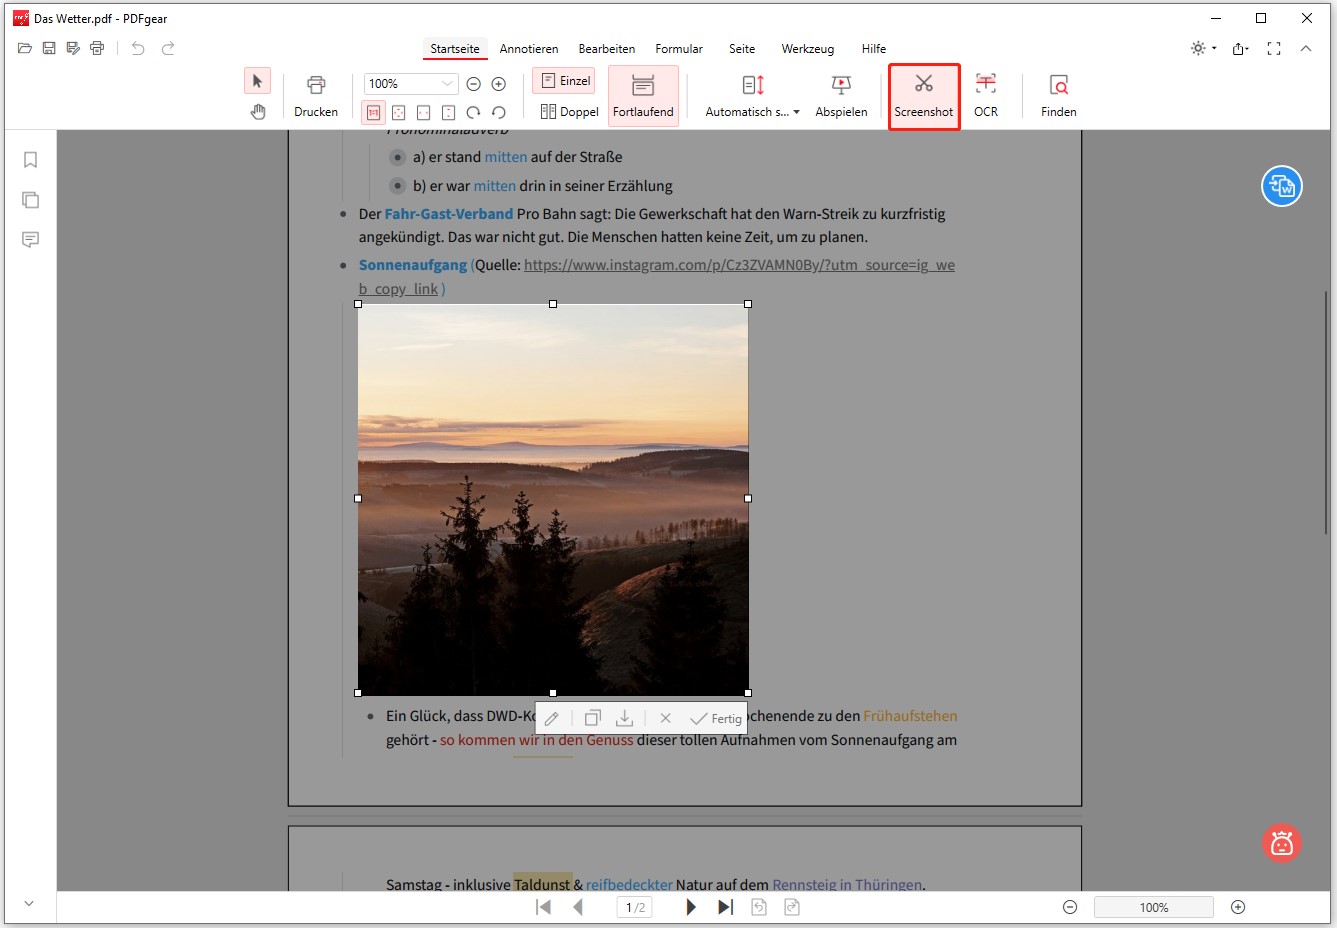
Task: Copy the screenshot using the copy icon
Action: click(x=592, y=717)
